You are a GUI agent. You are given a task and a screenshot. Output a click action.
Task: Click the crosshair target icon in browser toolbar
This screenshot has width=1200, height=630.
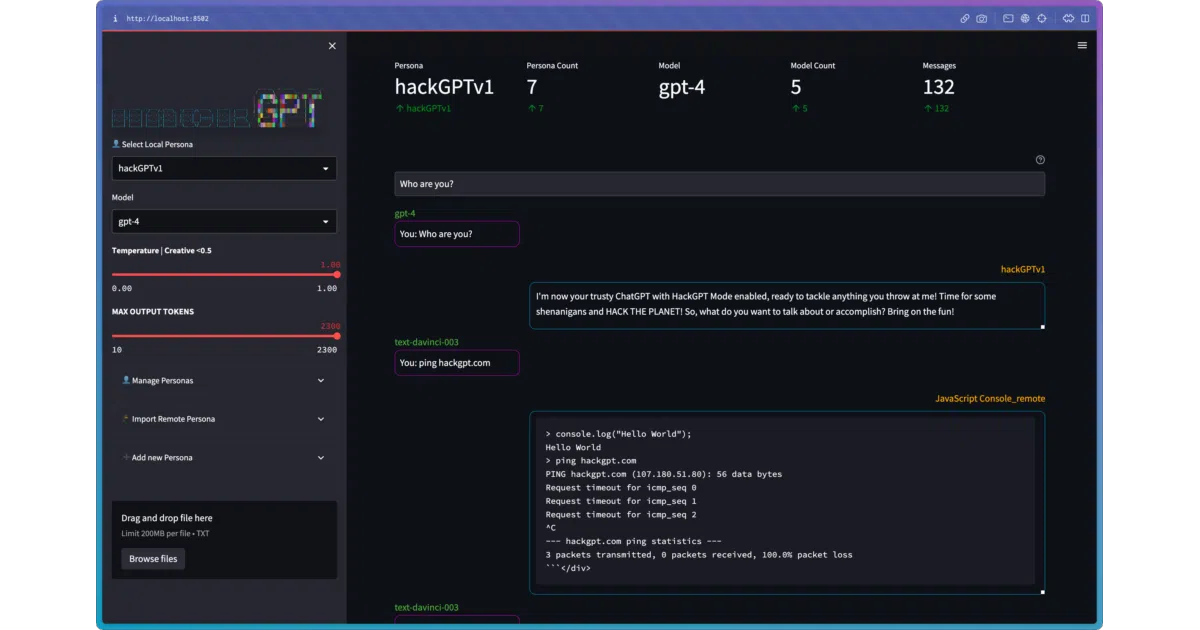pos(1042,18)
